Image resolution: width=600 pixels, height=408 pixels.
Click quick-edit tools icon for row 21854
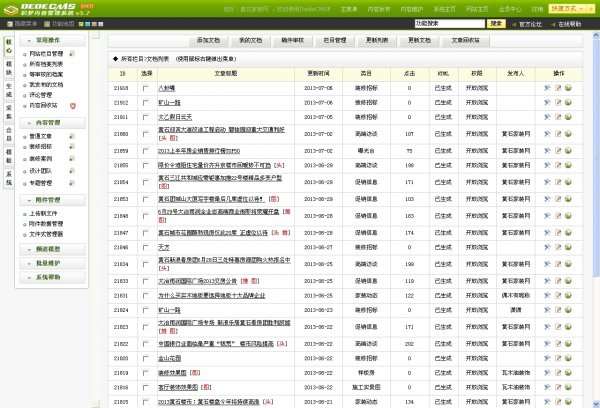pyautogui.click(x=547, y=182)
